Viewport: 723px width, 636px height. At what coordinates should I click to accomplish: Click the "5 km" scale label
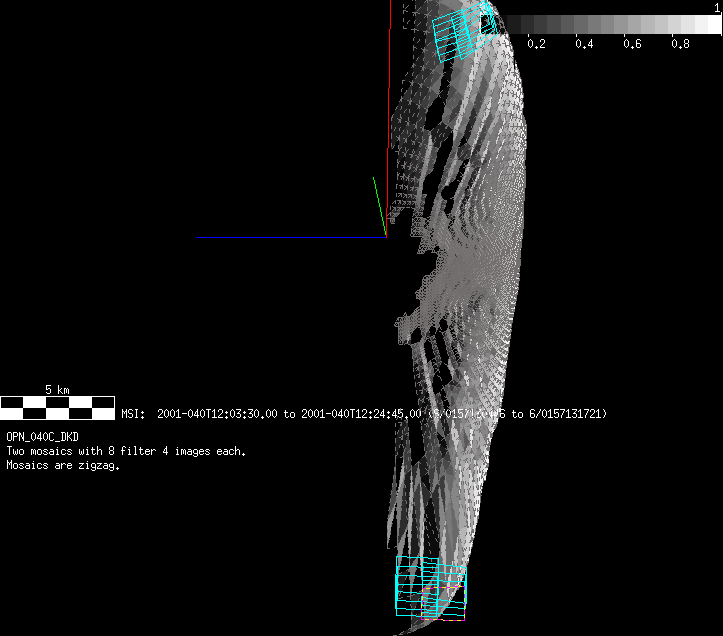pyautogui.click(x=57, y=389)
